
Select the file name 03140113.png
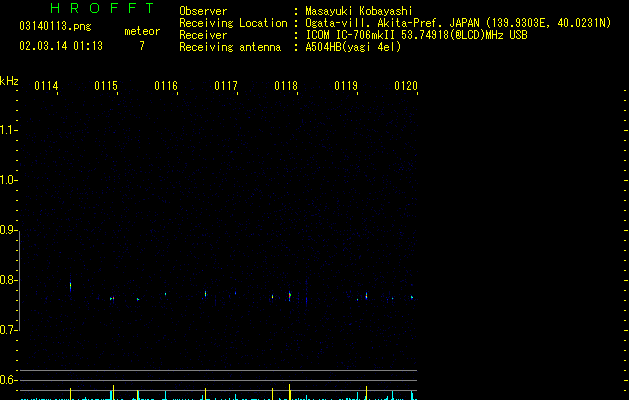click(55, 26)
